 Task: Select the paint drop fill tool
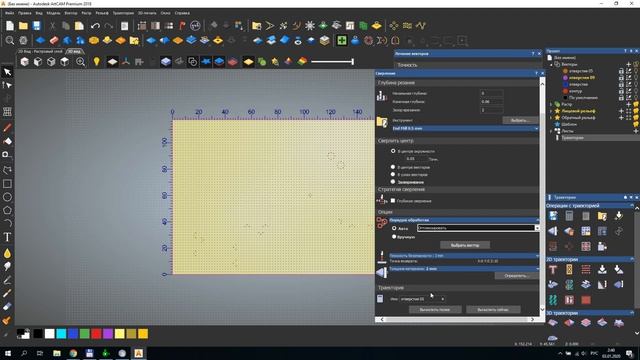pyautogui.click(x=7, y=253)
